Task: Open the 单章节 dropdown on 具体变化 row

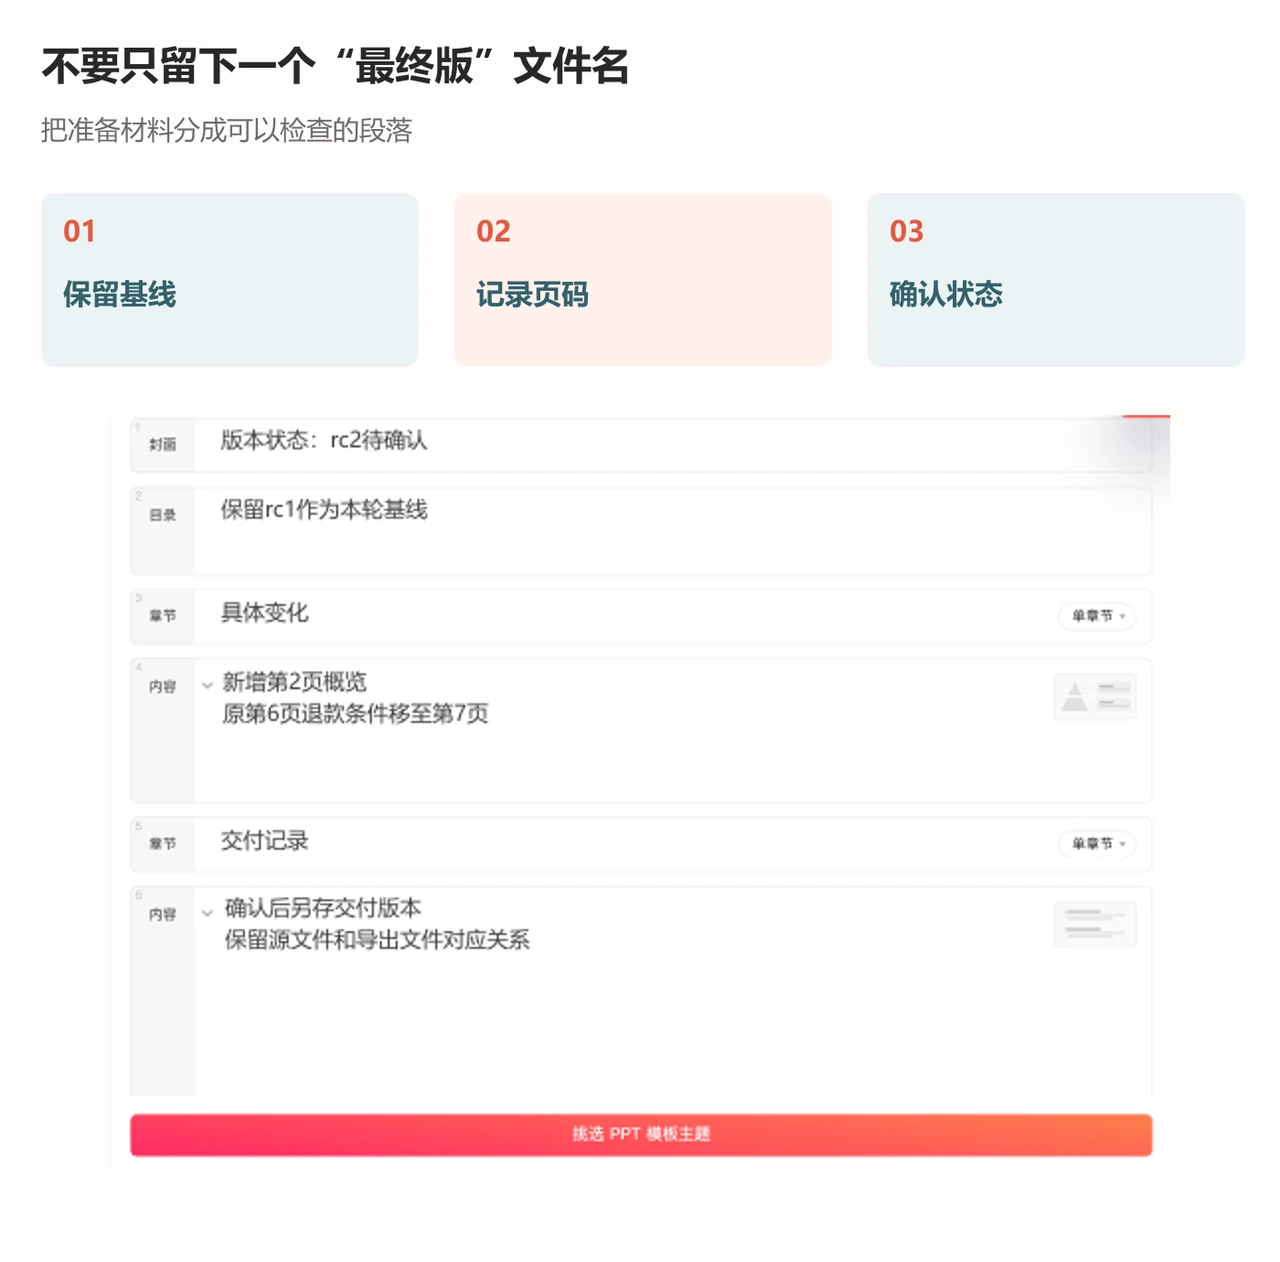Action: [x=1097, y=616]
